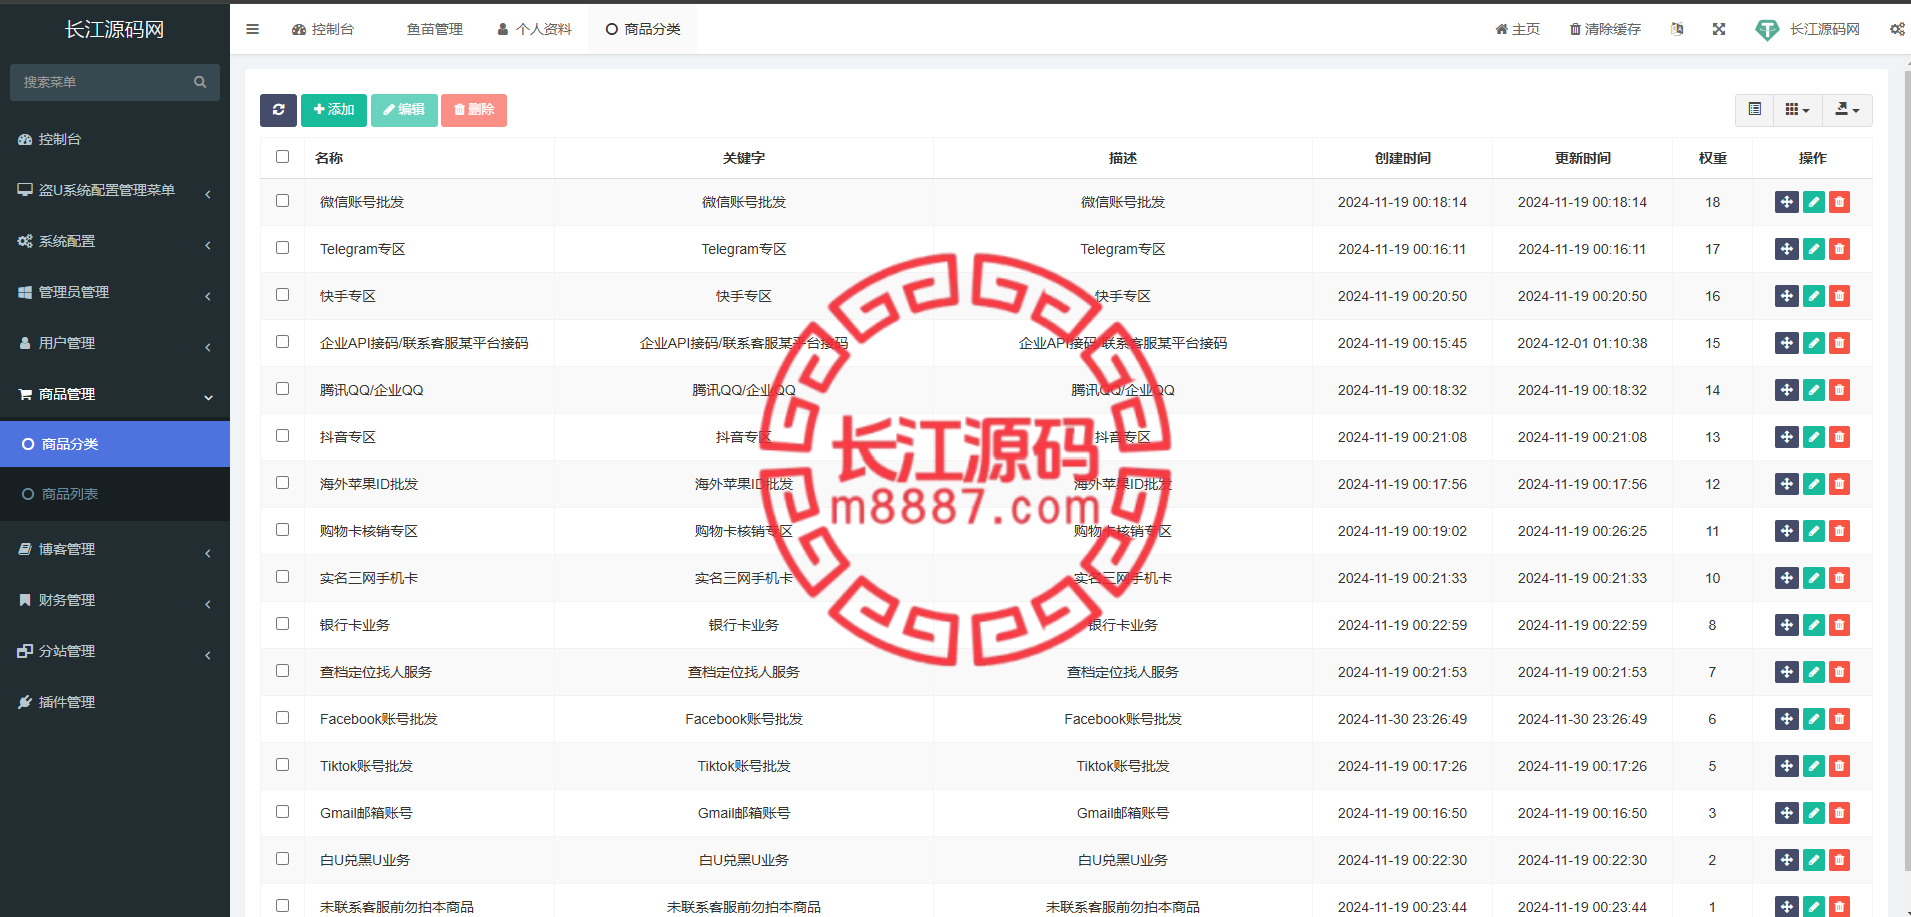The height and width of the screenshot is (917, 1911).
Task: Expand 用户管理 sidebar menu
Action: [115, 343]
